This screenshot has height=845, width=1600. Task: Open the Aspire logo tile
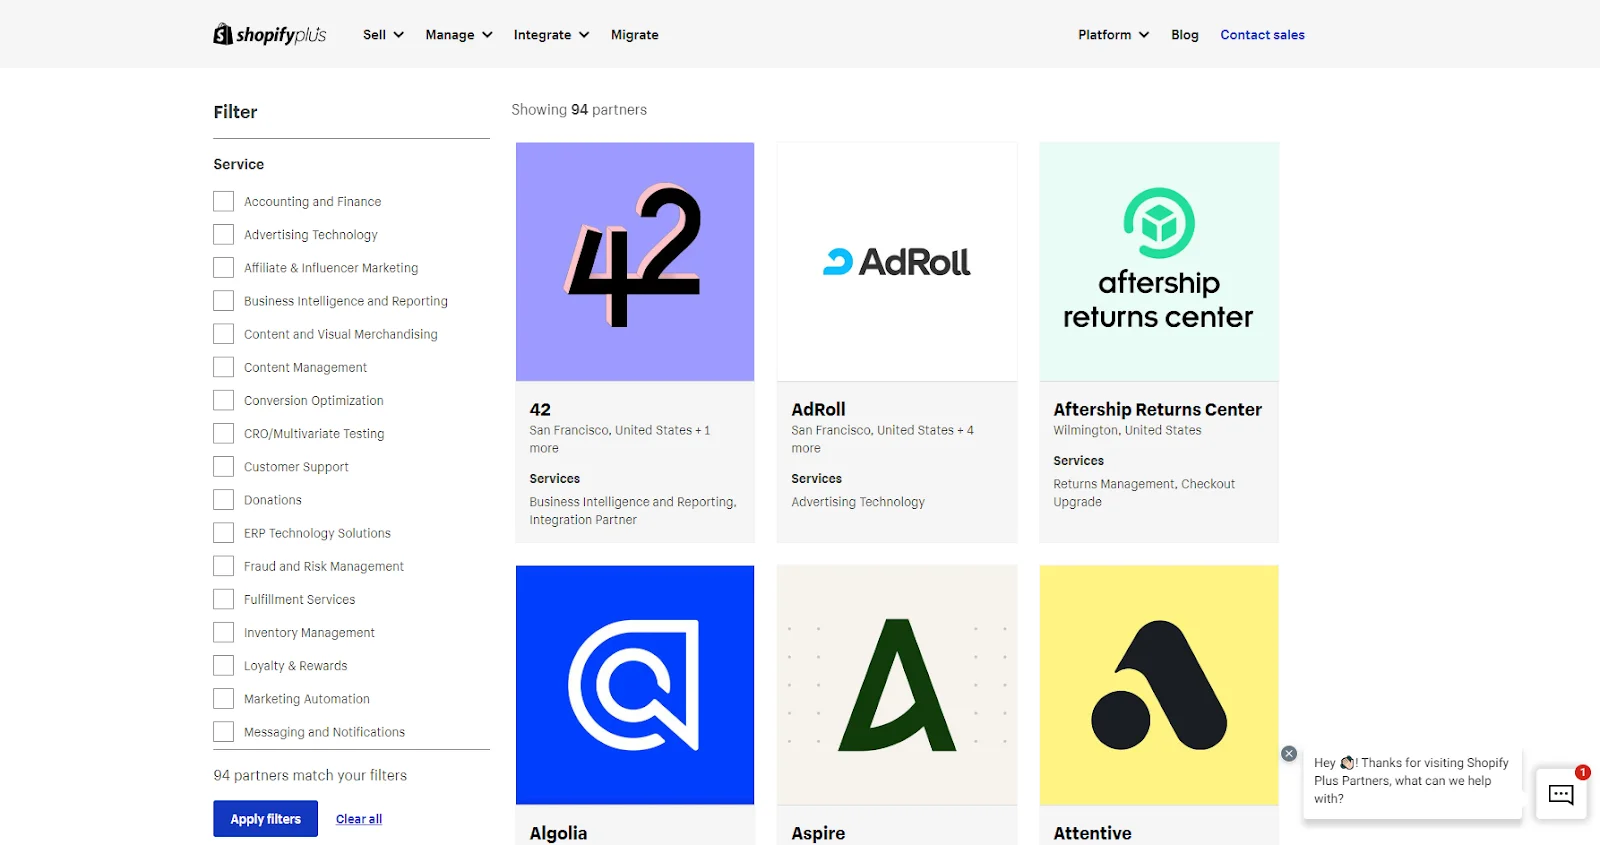tap(897, 685)
